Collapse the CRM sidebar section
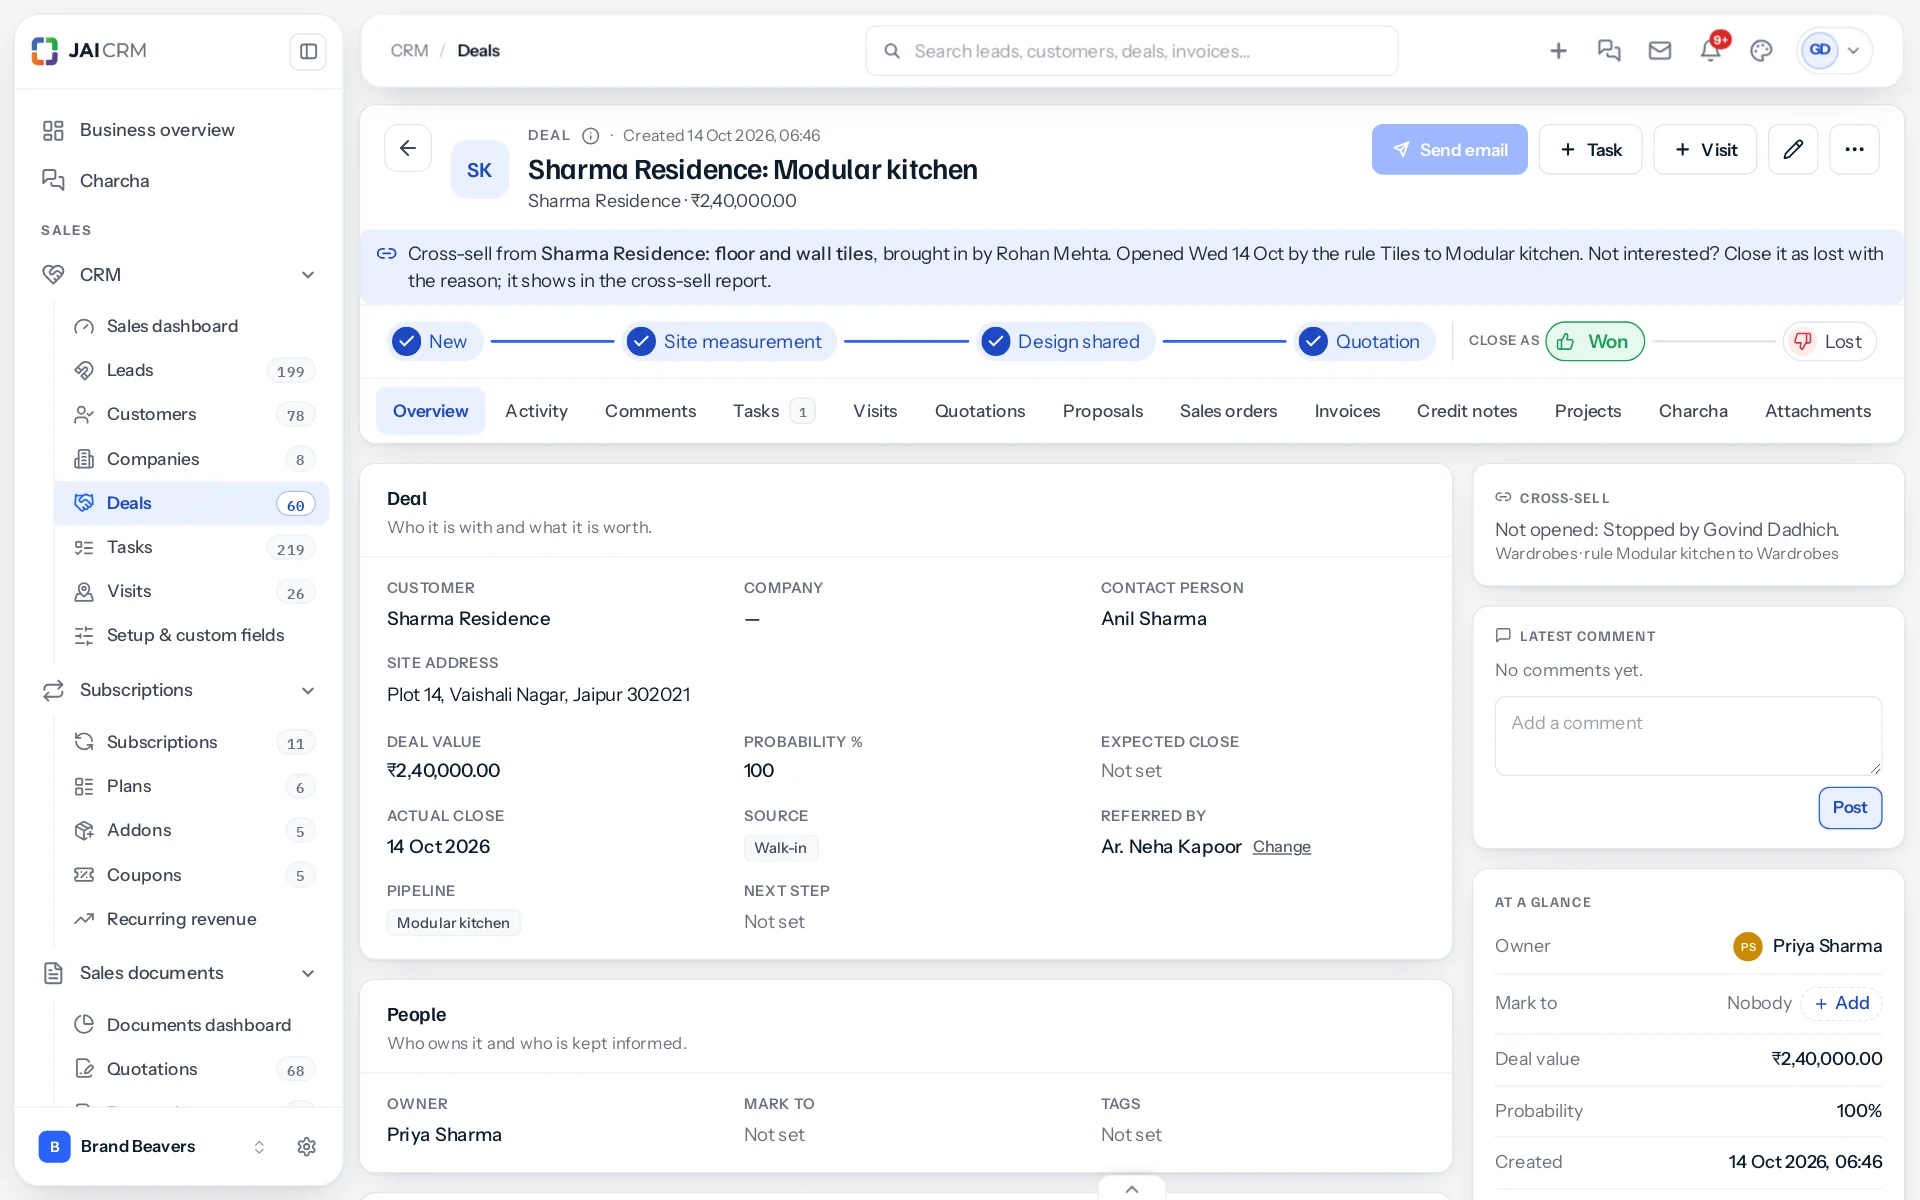 [308, 275]
